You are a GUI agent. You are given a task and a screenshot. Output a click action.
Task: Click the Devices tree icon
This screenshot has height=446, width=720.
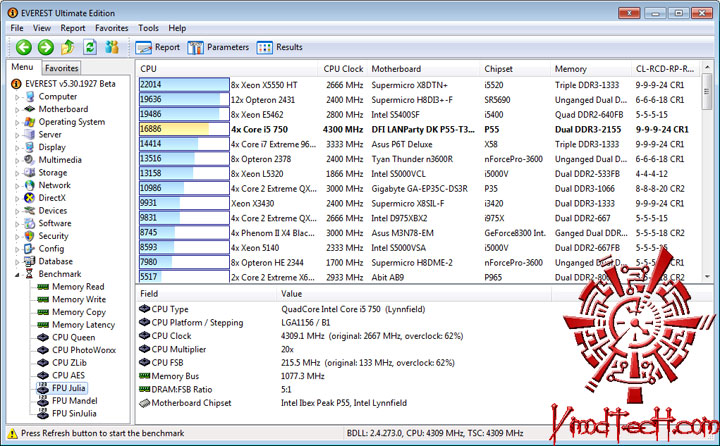pos(30,210)
